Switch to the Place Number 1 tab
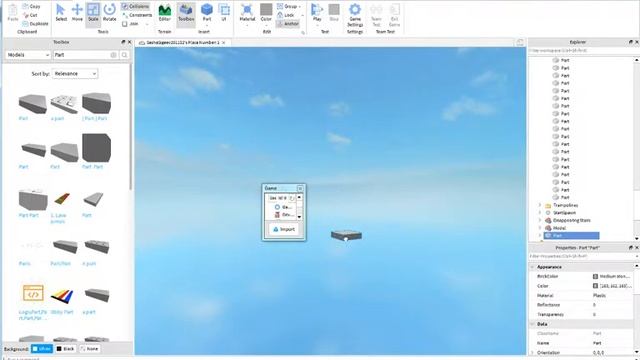This screenshot has height=360, width=640. (182, 42)
